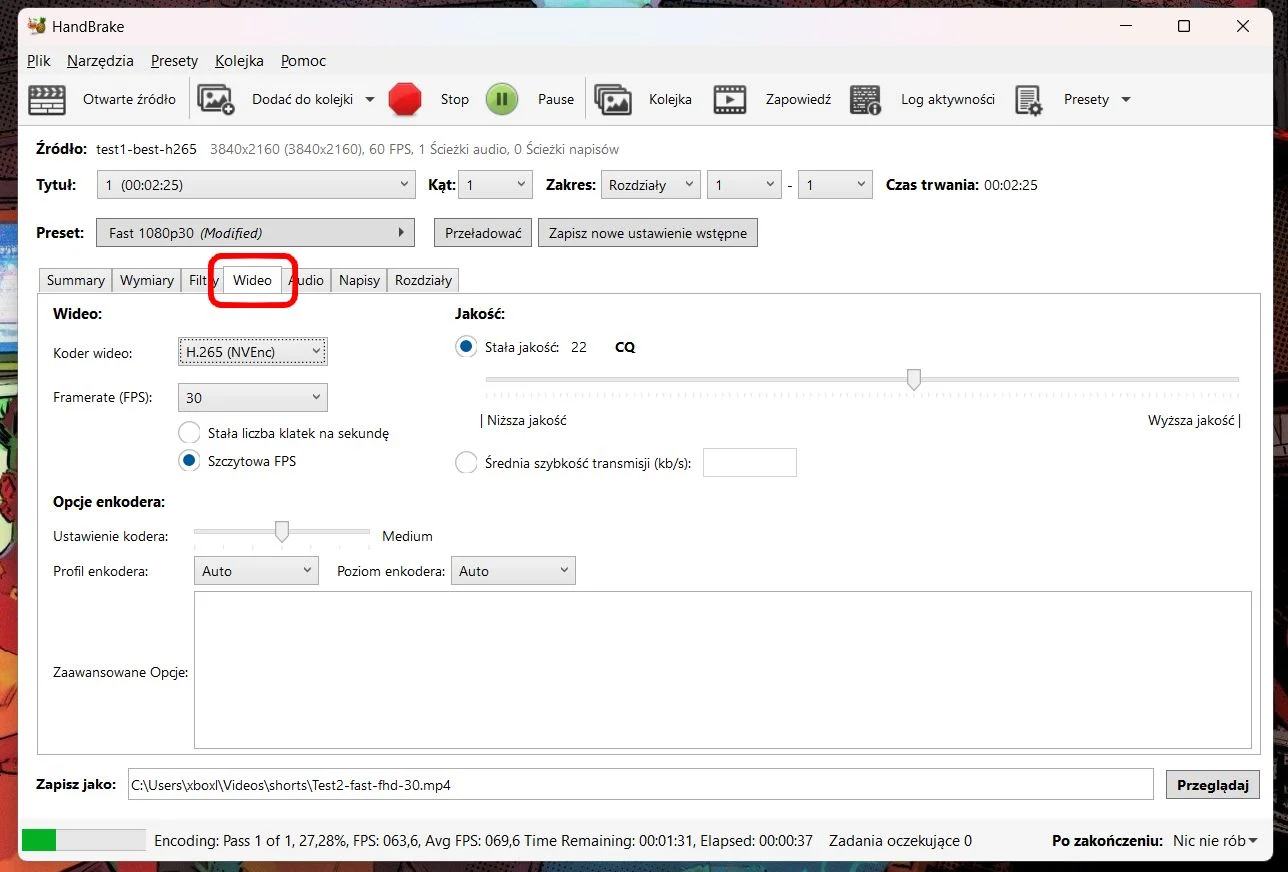Open the Plik menu

coord(39,61)
